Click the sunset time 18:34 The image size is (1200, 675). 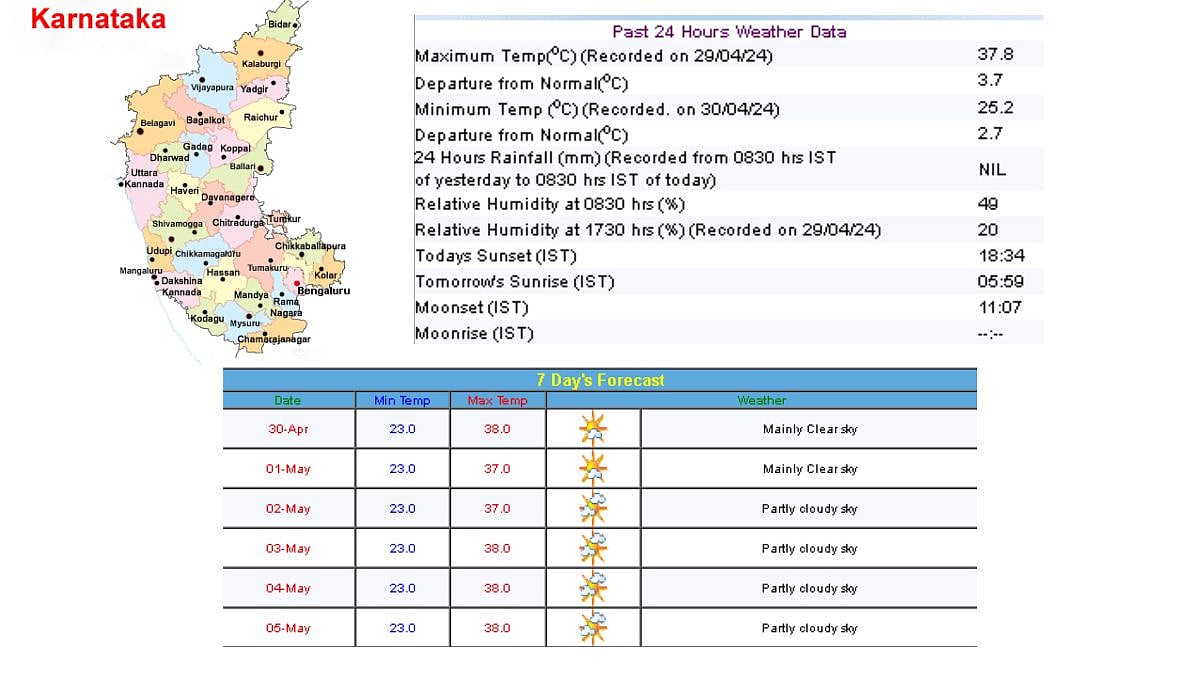click(1001, 256)
